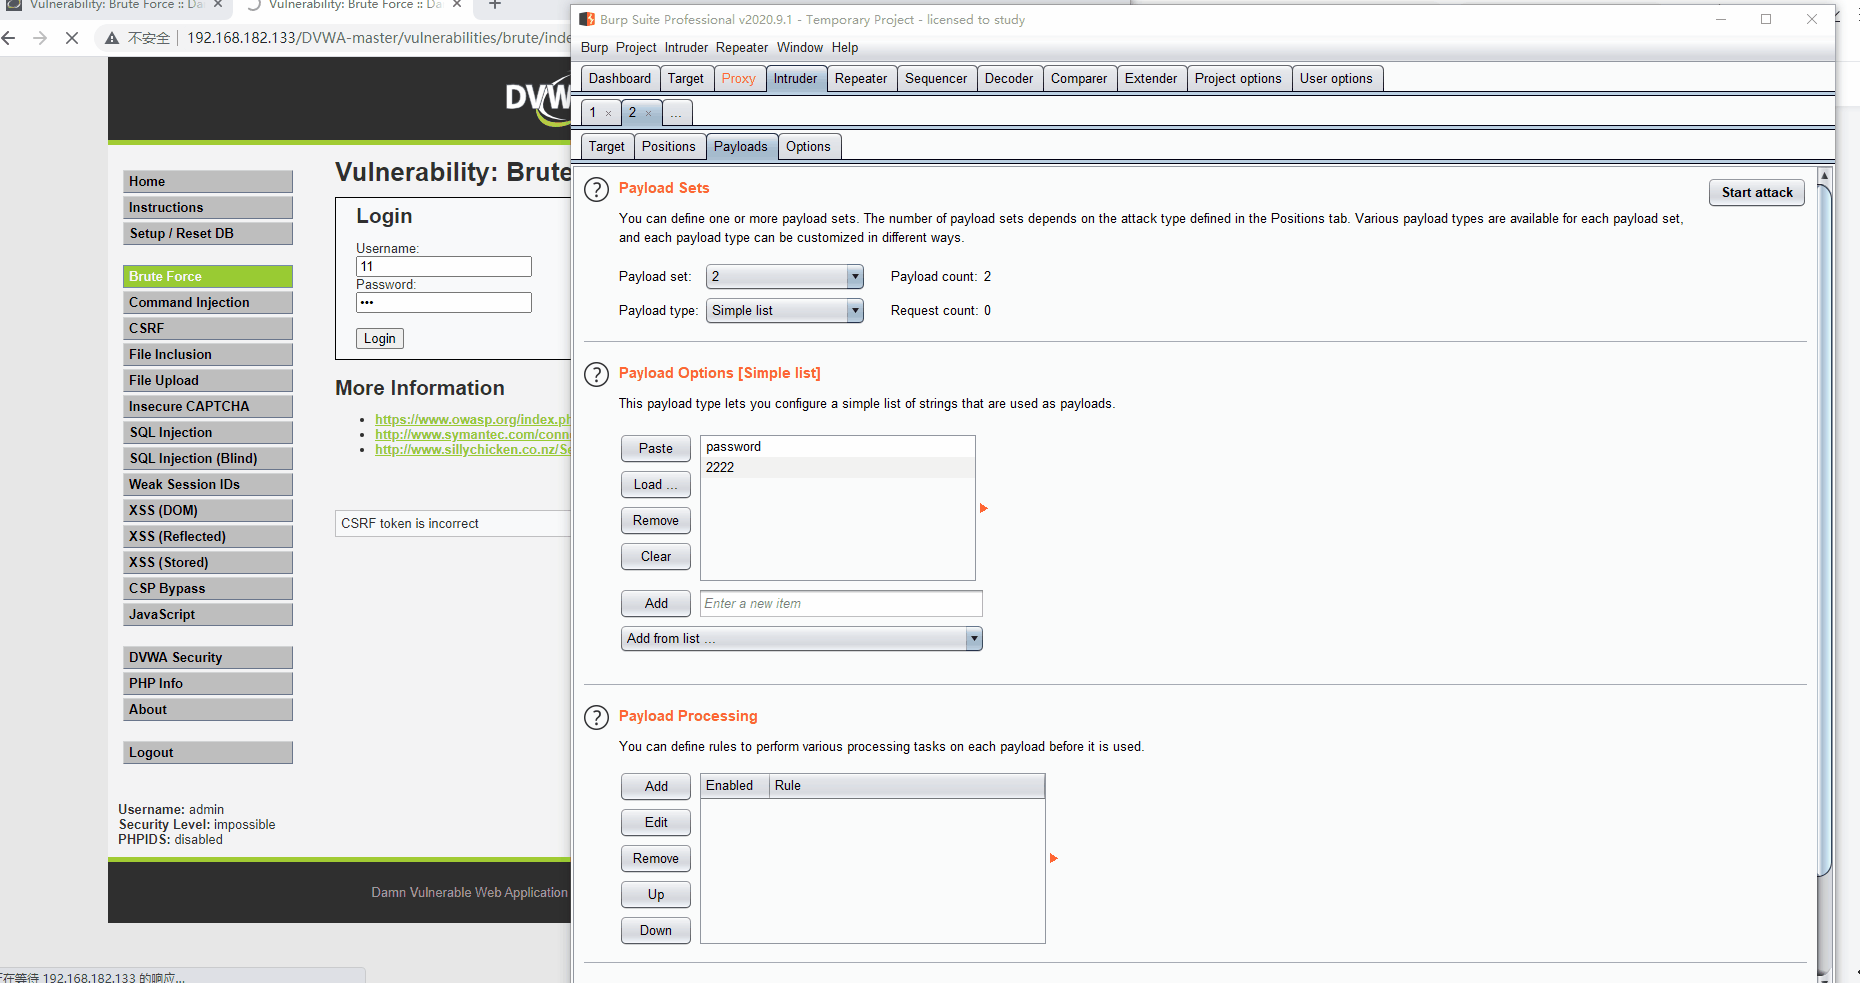Screen dimensions: 1860x983
Task: Click Remove beside the payload list
Action: tap(656, 521)
